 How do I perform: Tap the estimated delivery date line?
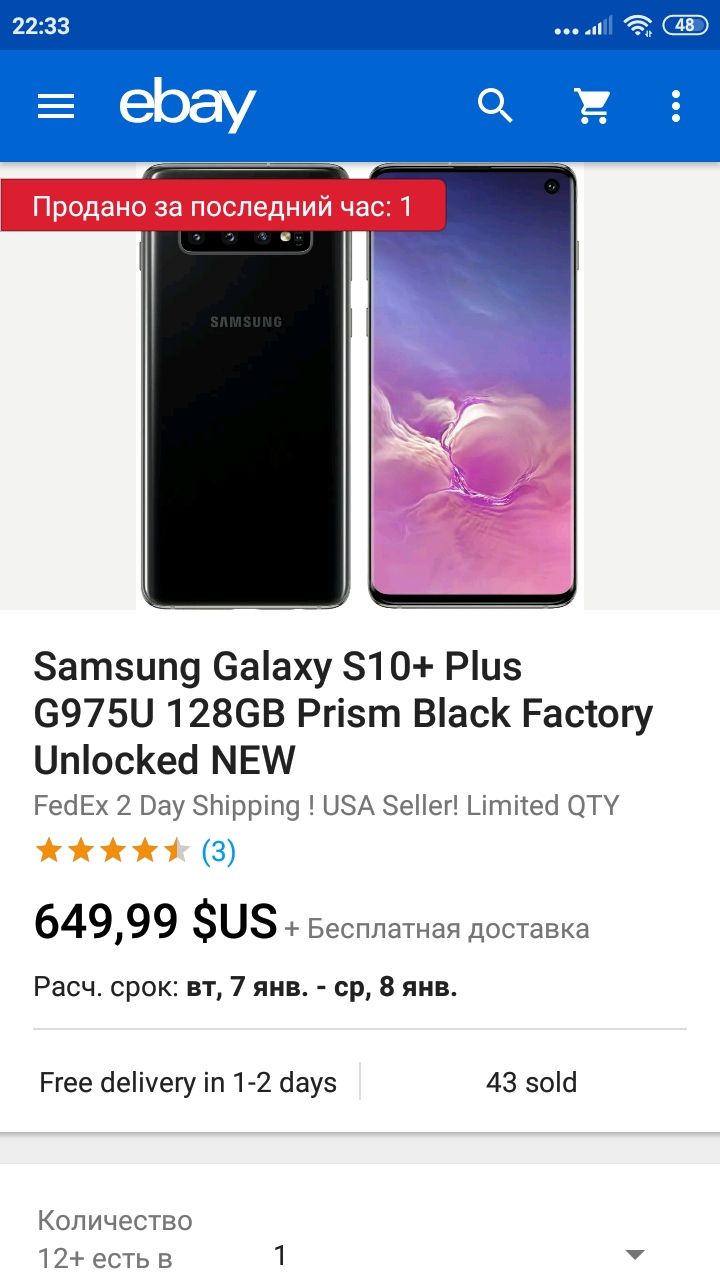246,988
